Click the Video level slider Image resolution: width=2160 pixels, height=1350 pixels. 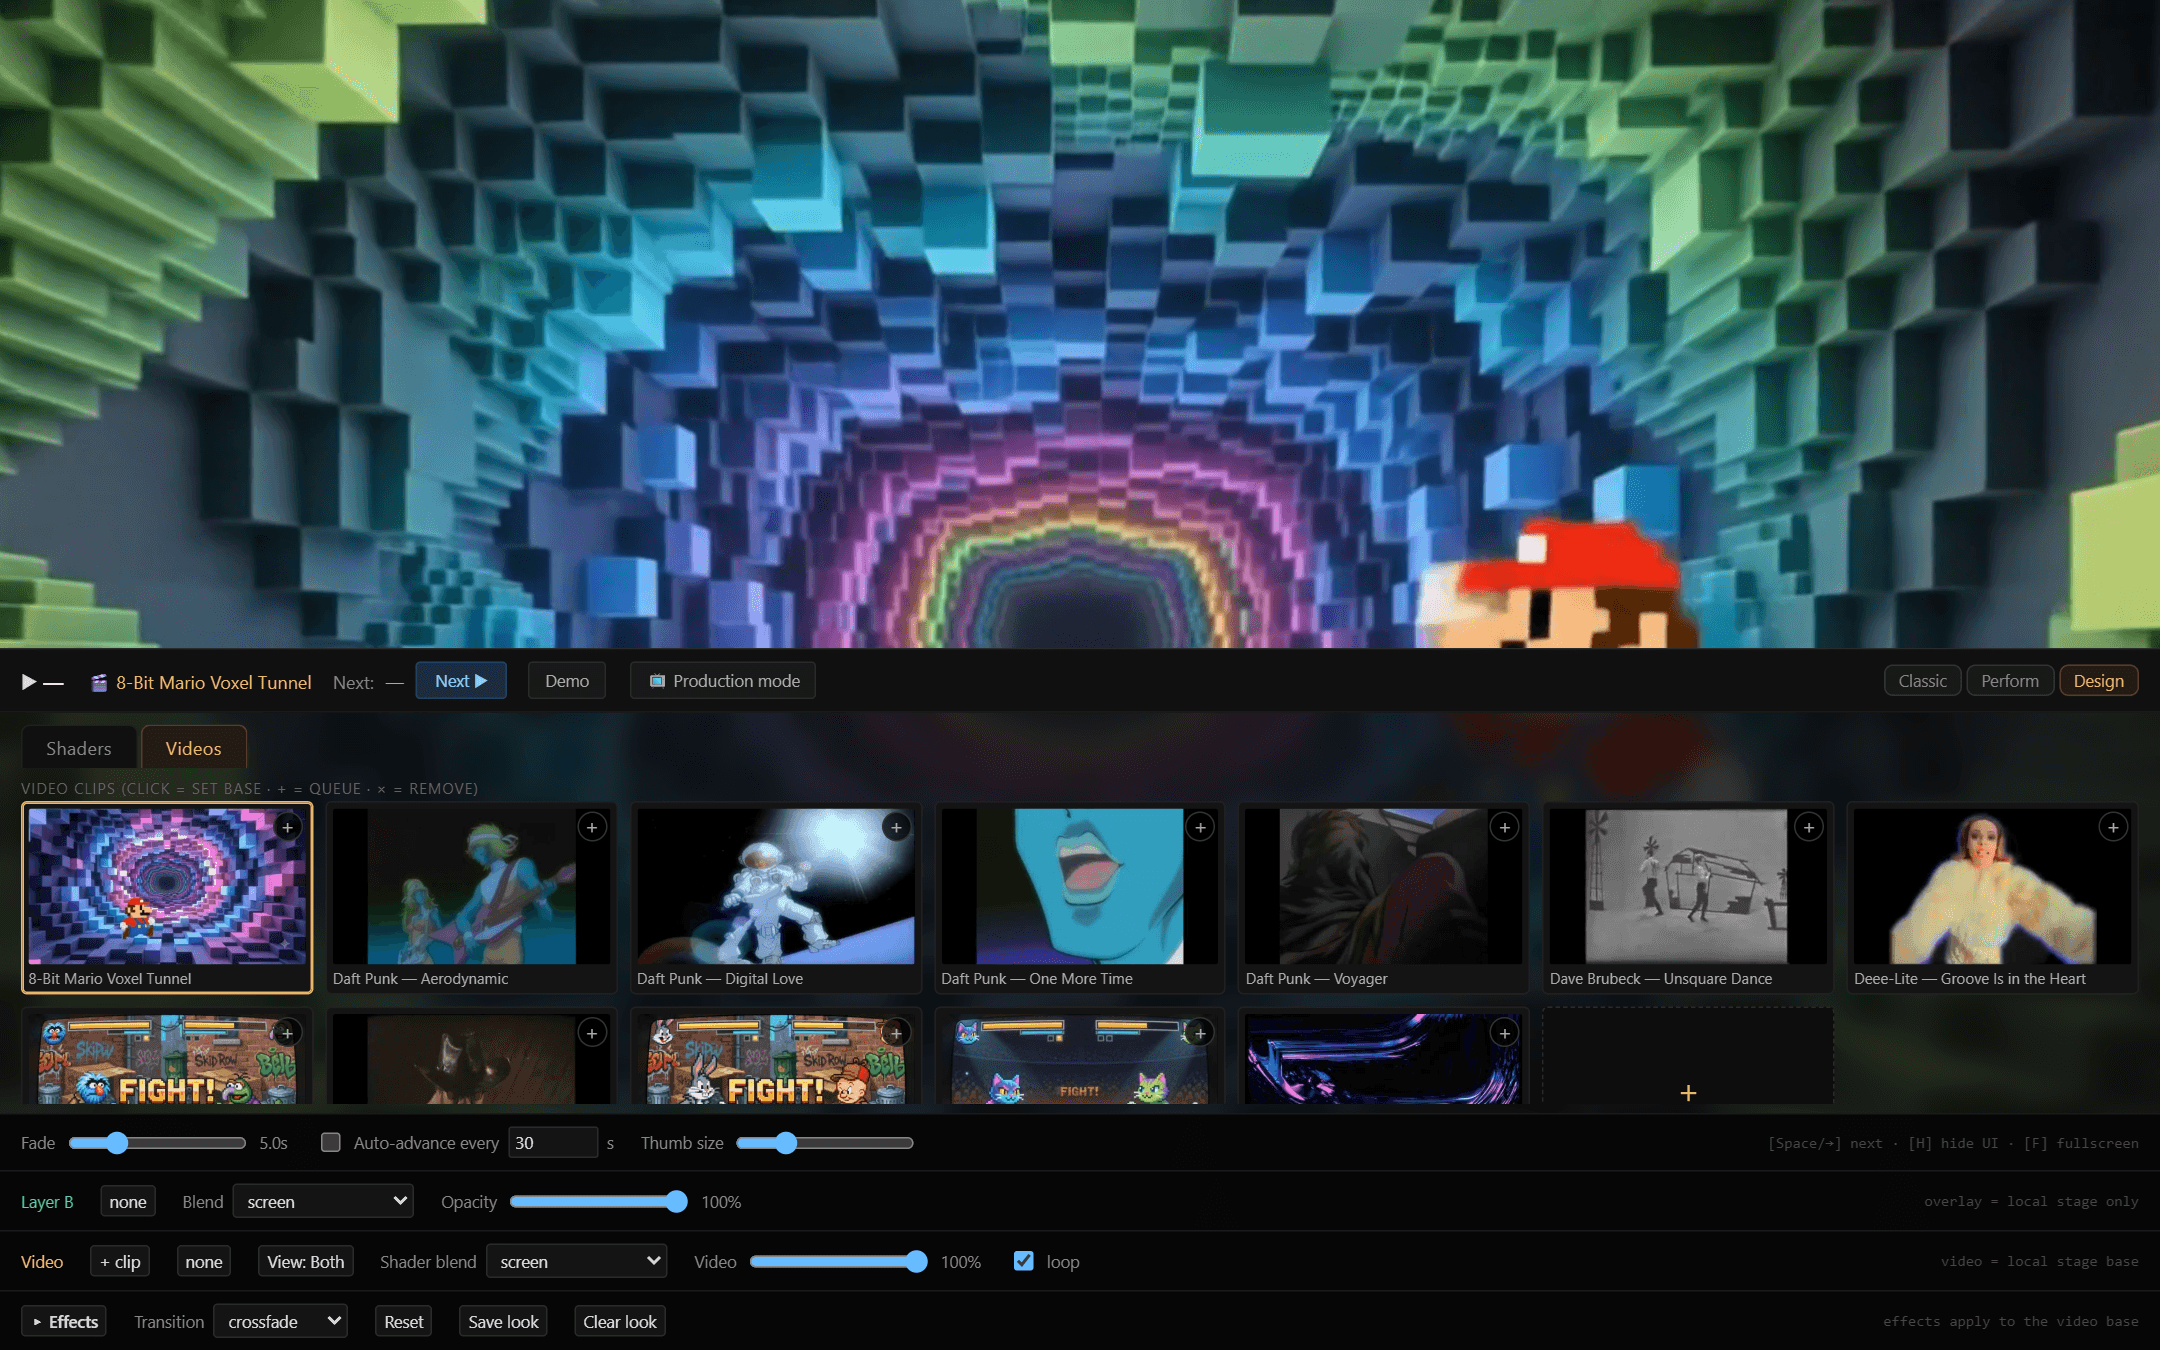coord(839,1262)
